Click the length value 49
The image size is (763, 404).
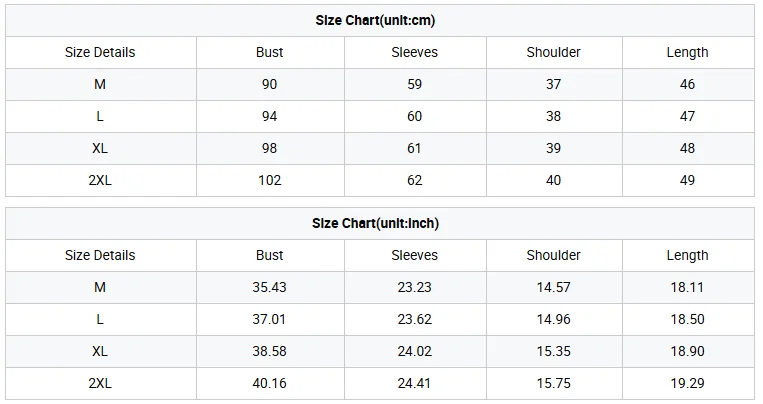point(687,180)
